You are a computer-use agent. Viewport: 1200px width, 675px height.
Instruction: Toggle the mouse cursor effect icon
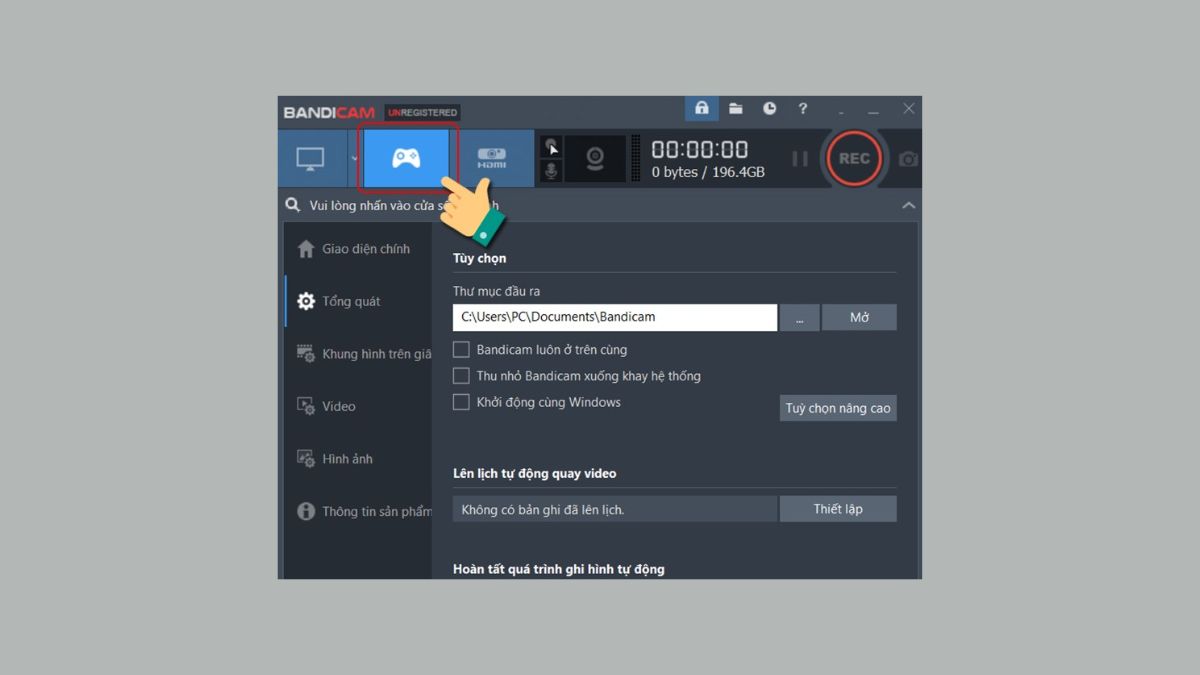(551, 147)
